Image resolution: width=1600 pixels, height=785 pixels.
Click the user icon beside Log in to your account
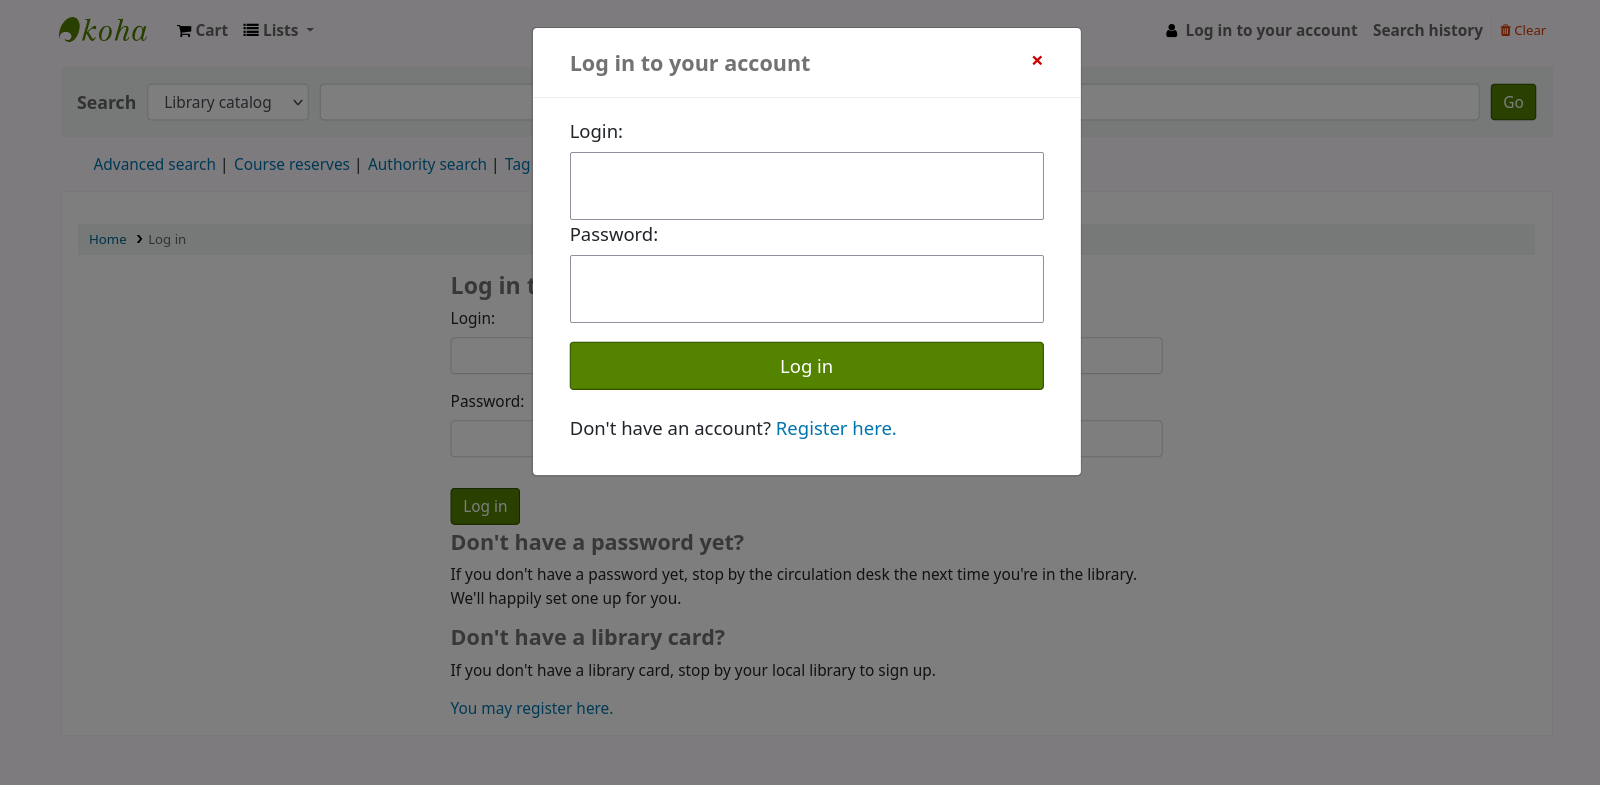click(x=1172, y=31)
